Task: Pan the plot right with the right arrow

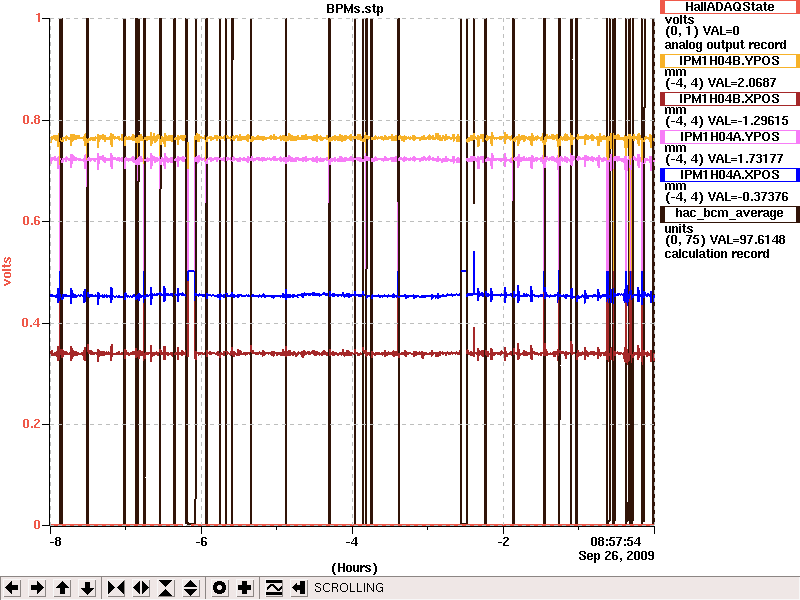Action: [37, 588]
